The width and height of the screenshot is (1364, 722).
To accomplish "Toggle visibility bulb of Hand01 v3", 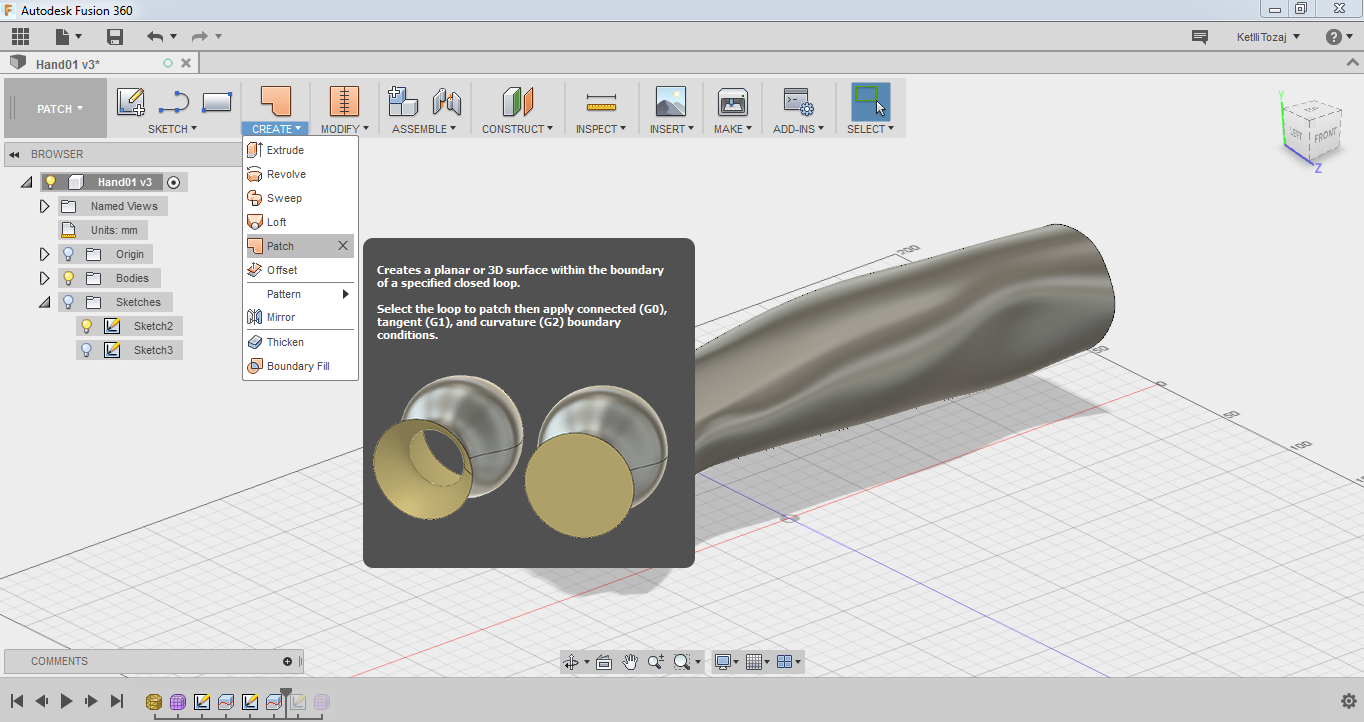I will click(51, 182).
